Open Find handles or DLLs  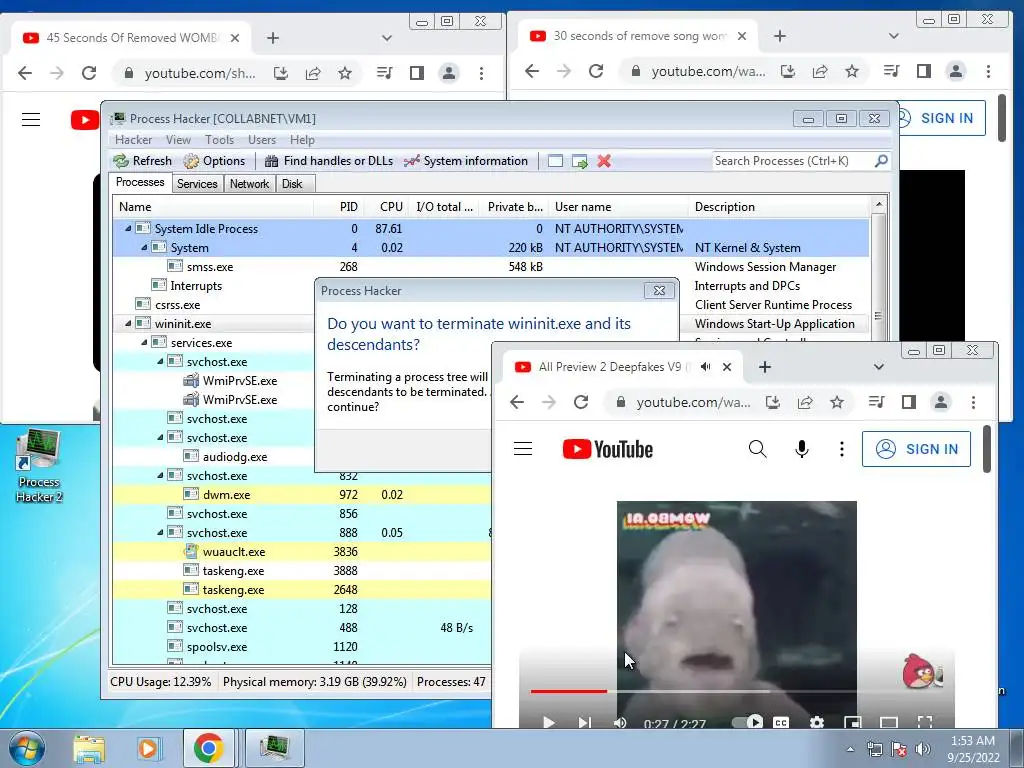pos(329,161)
